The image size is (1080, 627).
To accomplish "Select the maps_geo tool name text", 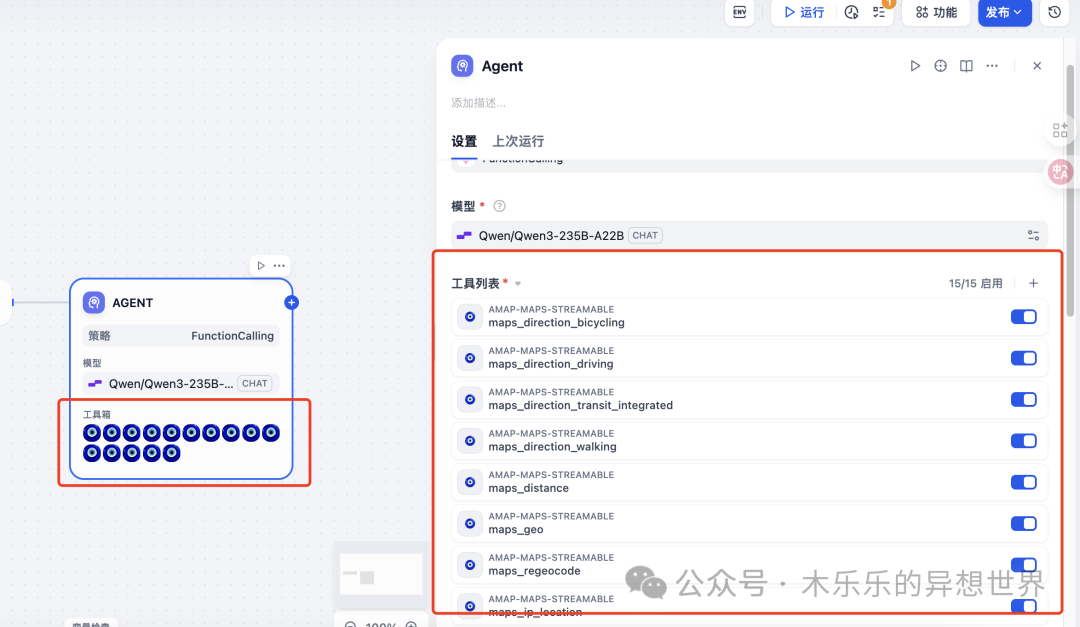I will tap(516, 530).
